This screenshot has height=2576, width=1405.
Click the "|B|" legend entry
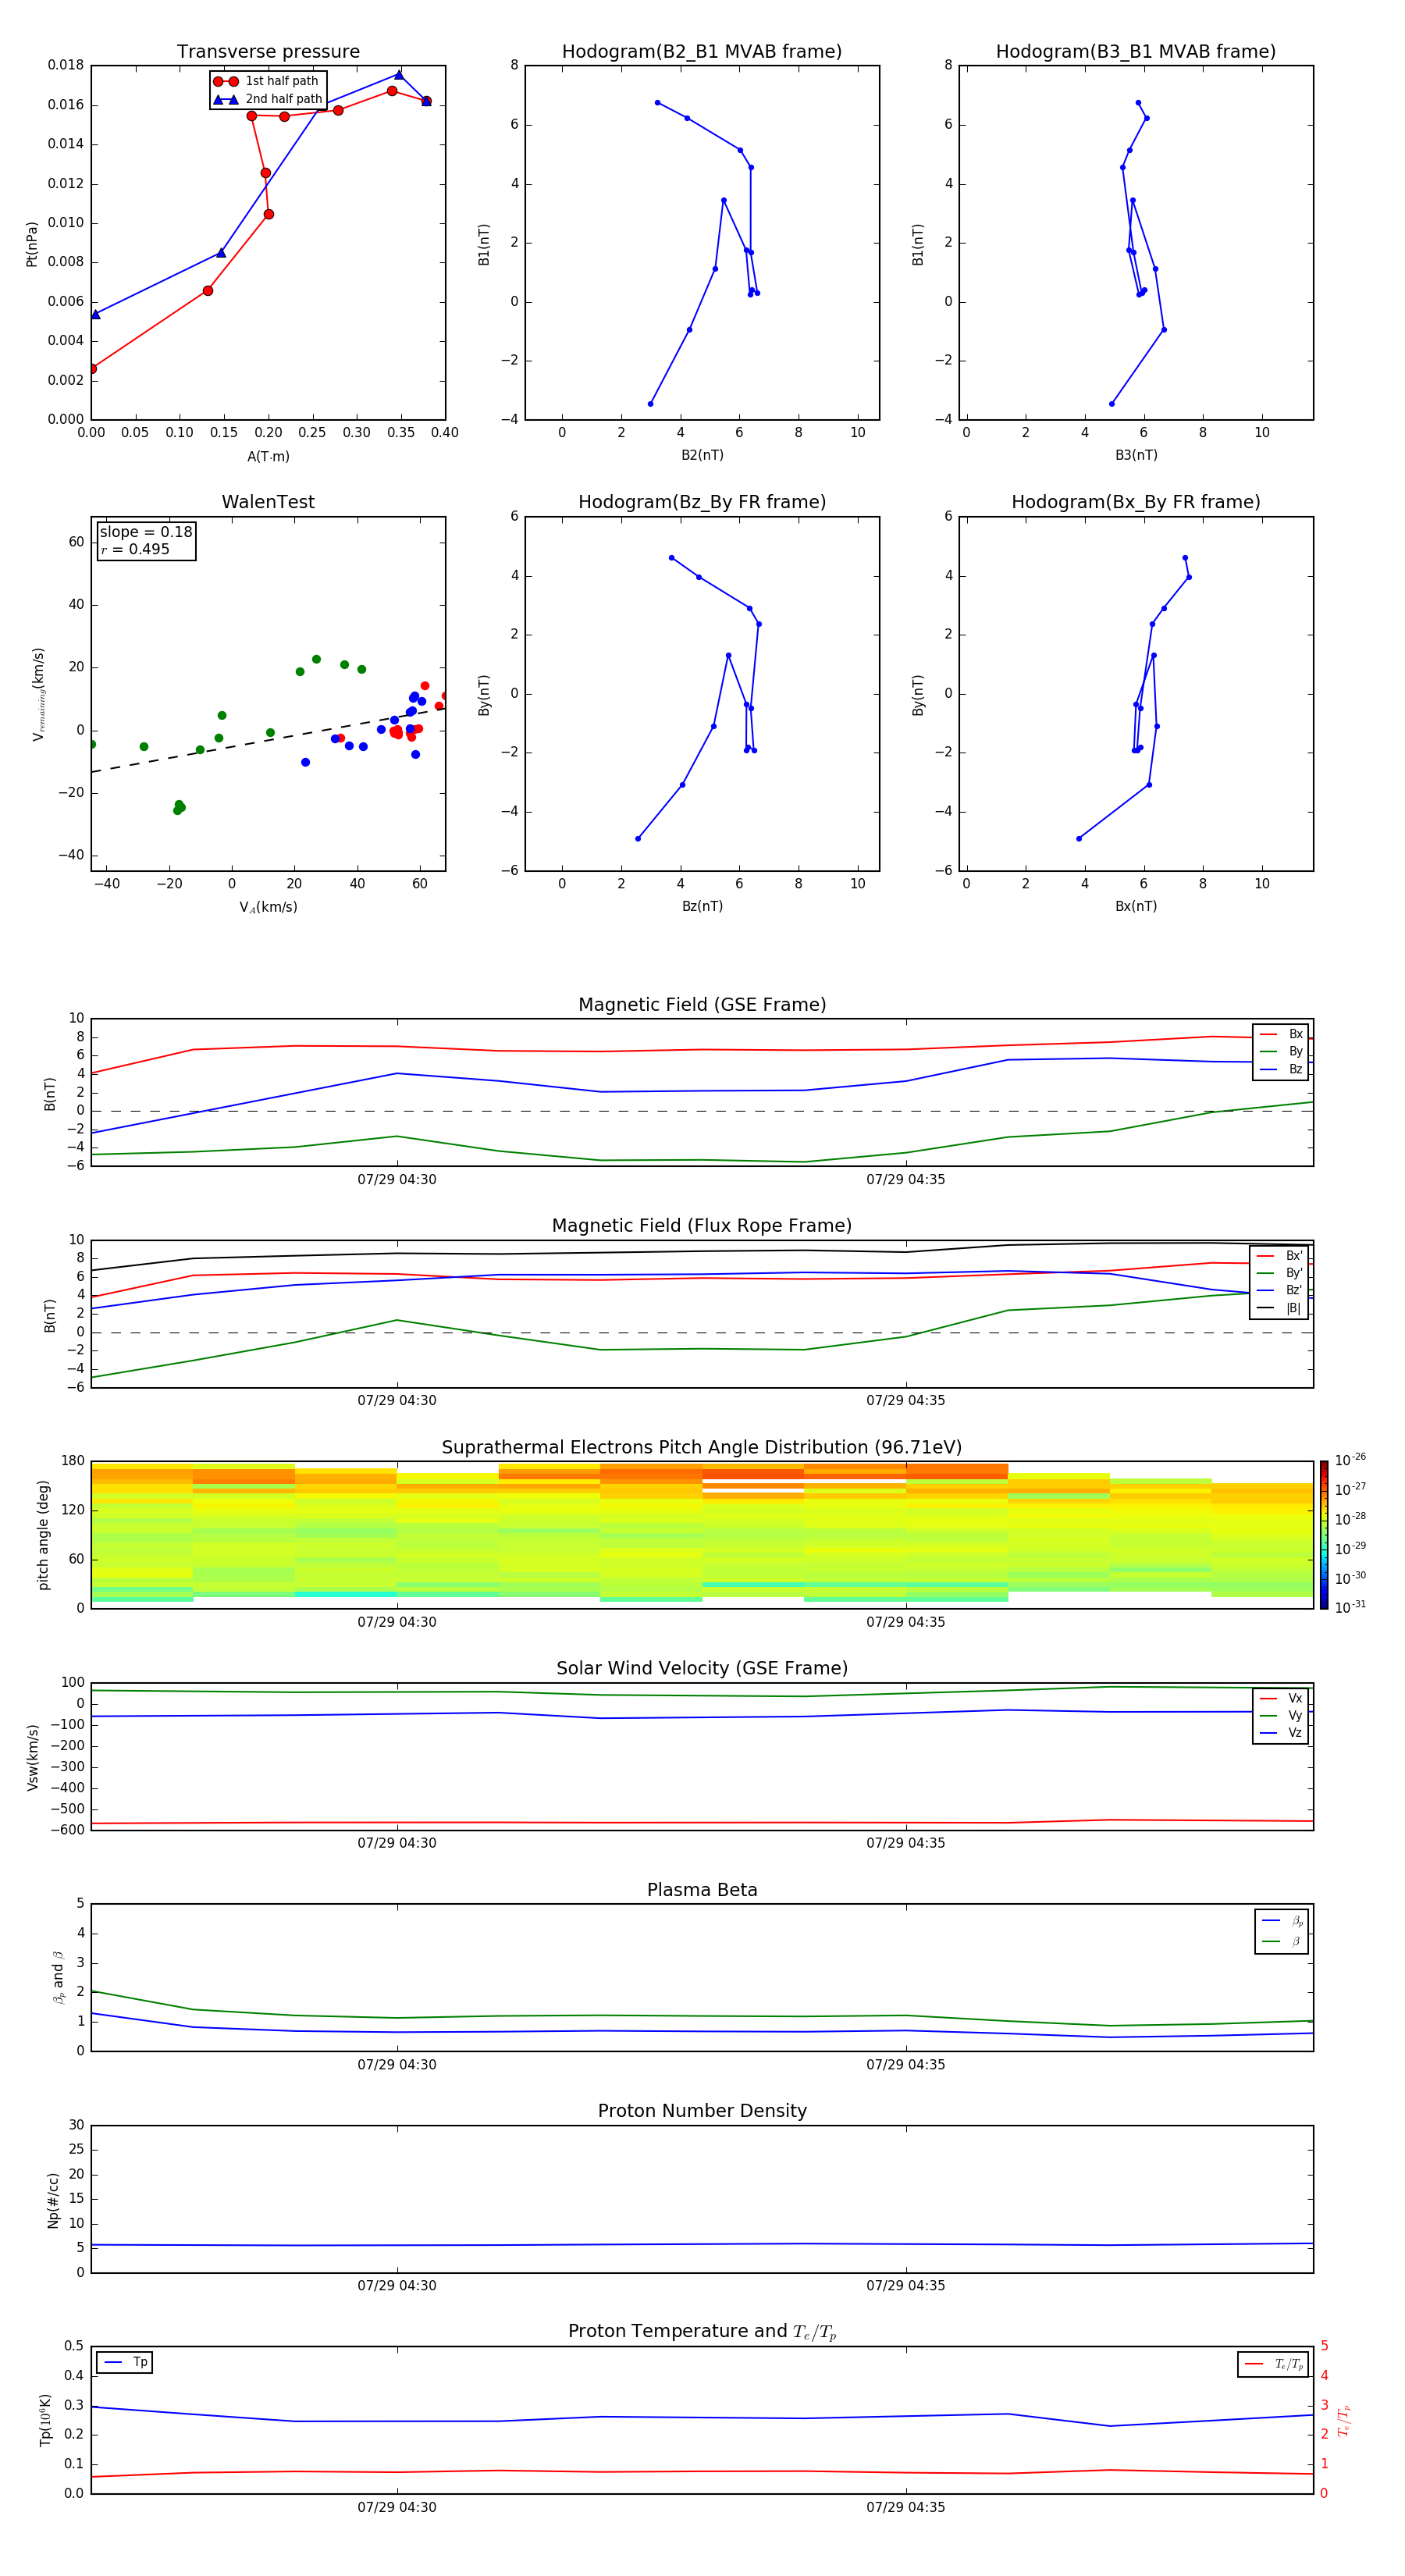(x=1279, y=1308)
